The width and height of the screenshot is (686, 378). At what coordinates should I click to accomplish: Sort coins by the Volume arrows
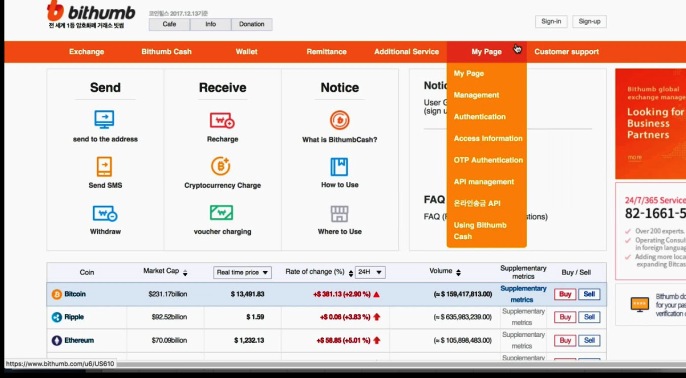pyautogui.click(x=458, y=272)
